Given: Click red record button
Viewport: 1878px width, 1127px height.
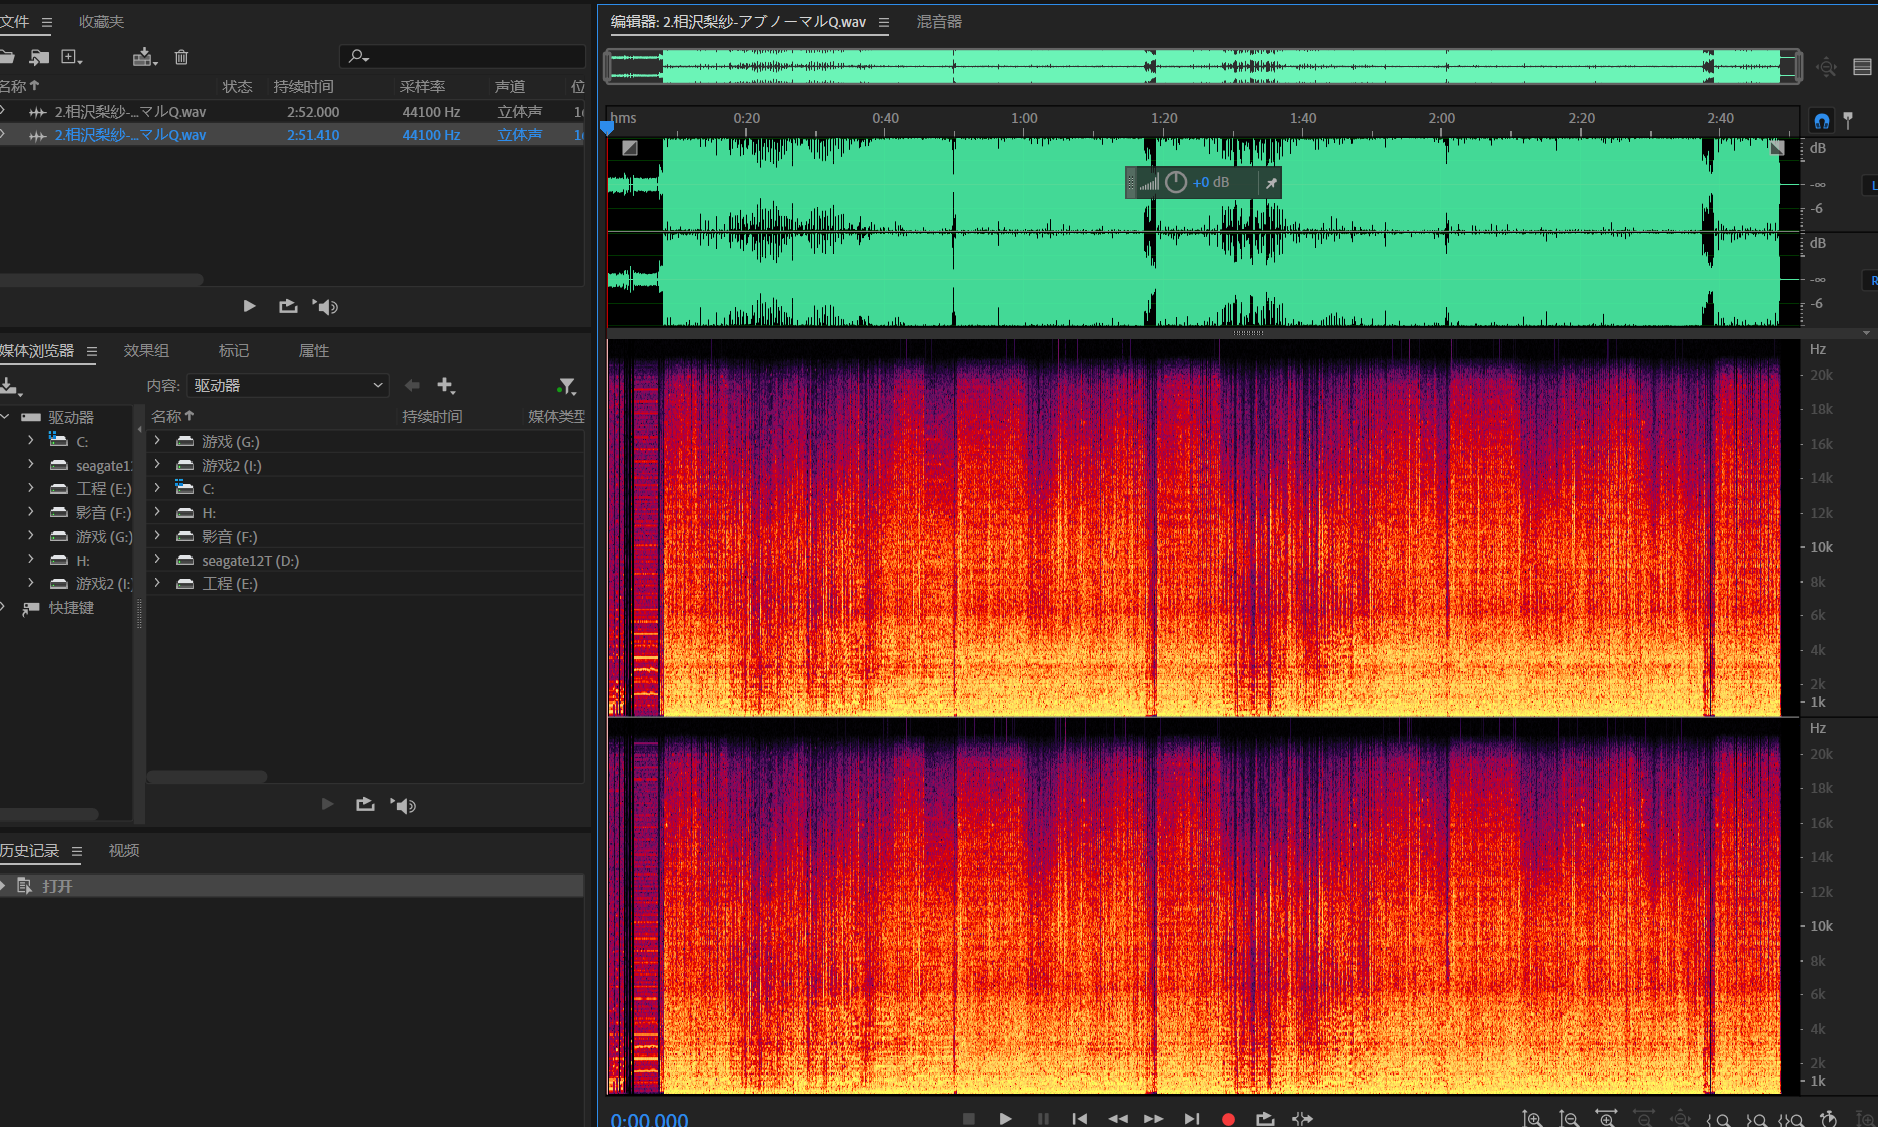Looking at the screenshot, I should [1228, 1119].
